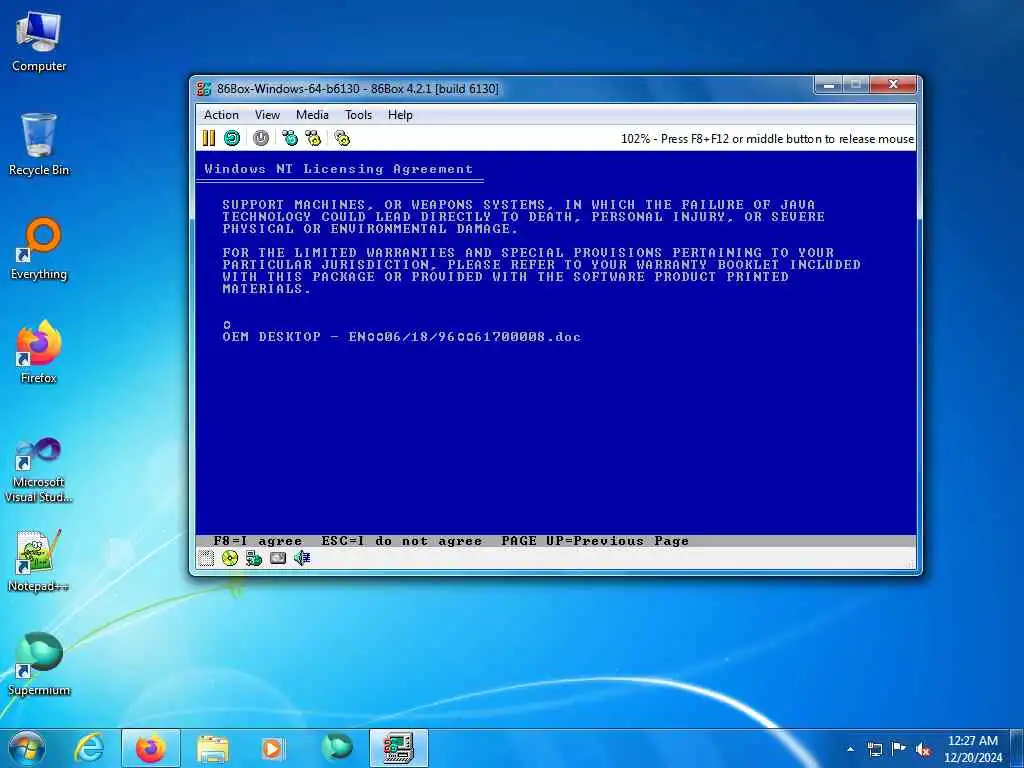Show hidden tray icons arrow
1024x768 pixels.
point(850,749)
